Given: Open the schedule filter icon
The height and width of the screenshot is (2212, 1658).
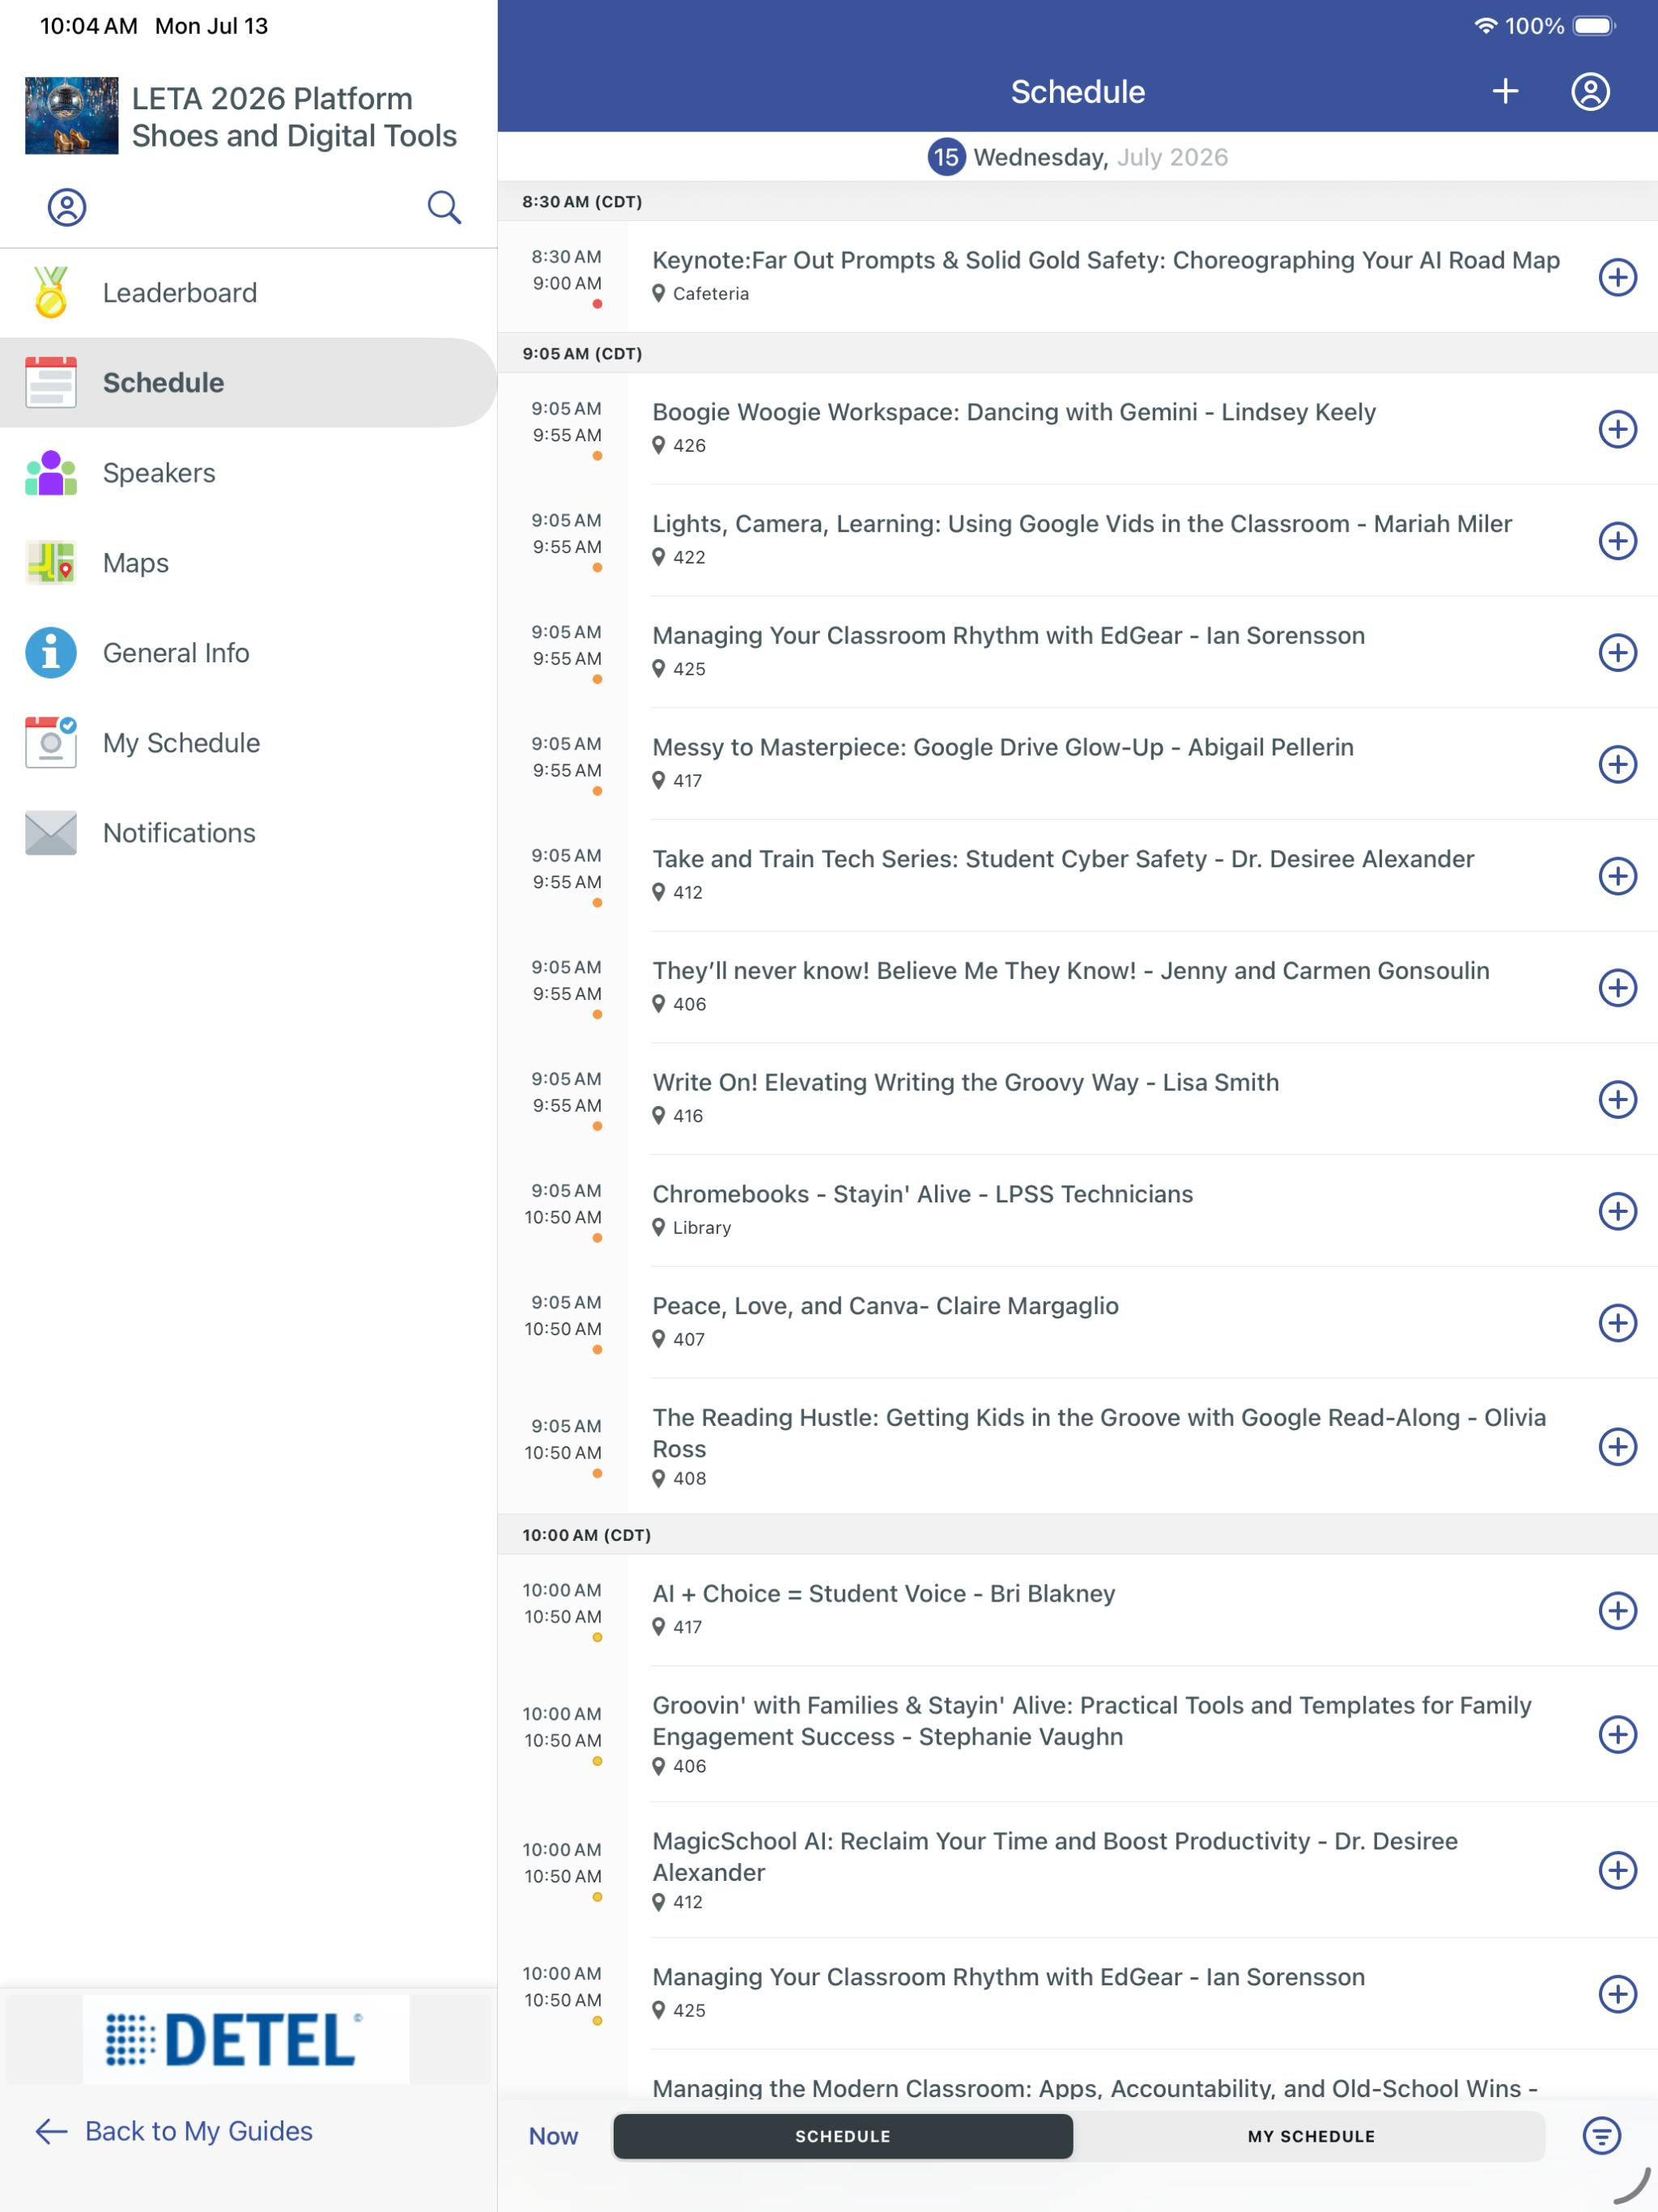Looking at the screenshot, I should [1601, 2136].
